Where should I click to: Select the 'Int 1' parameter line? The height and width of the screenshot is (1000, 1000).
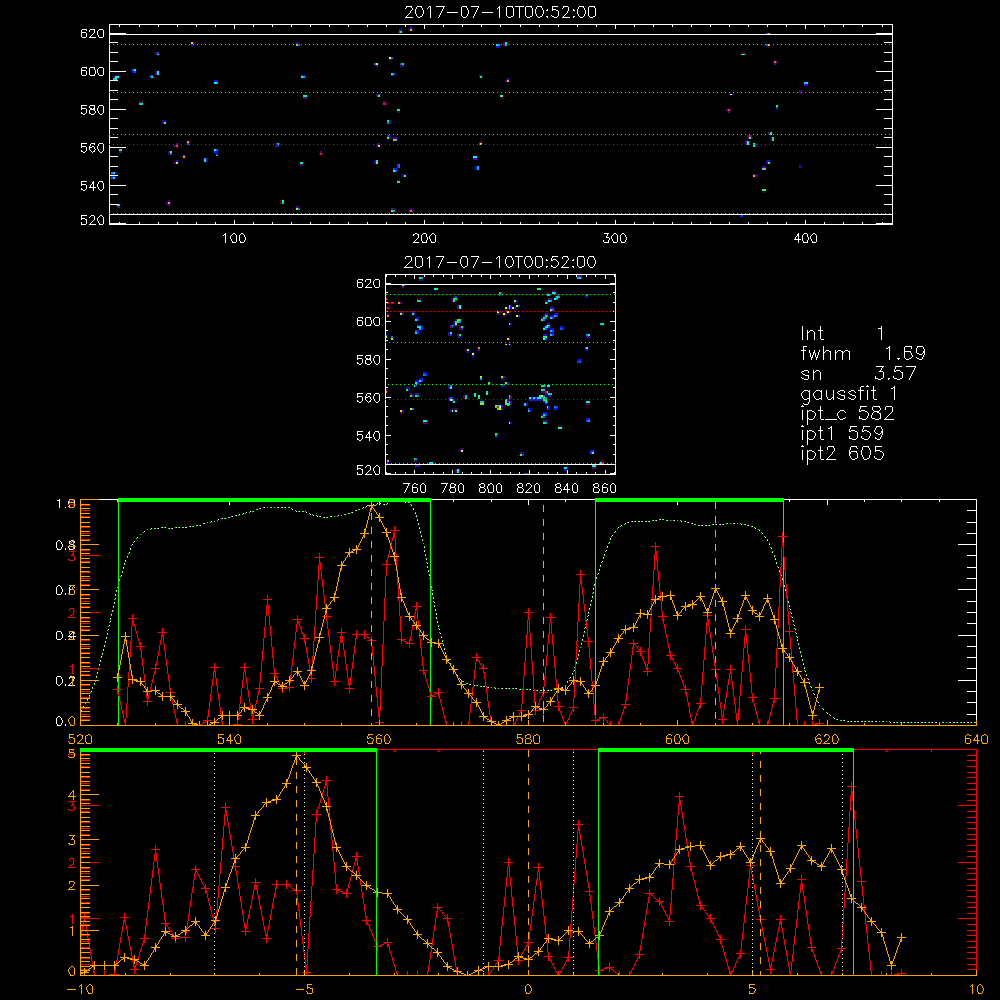(x=842, y=334)
